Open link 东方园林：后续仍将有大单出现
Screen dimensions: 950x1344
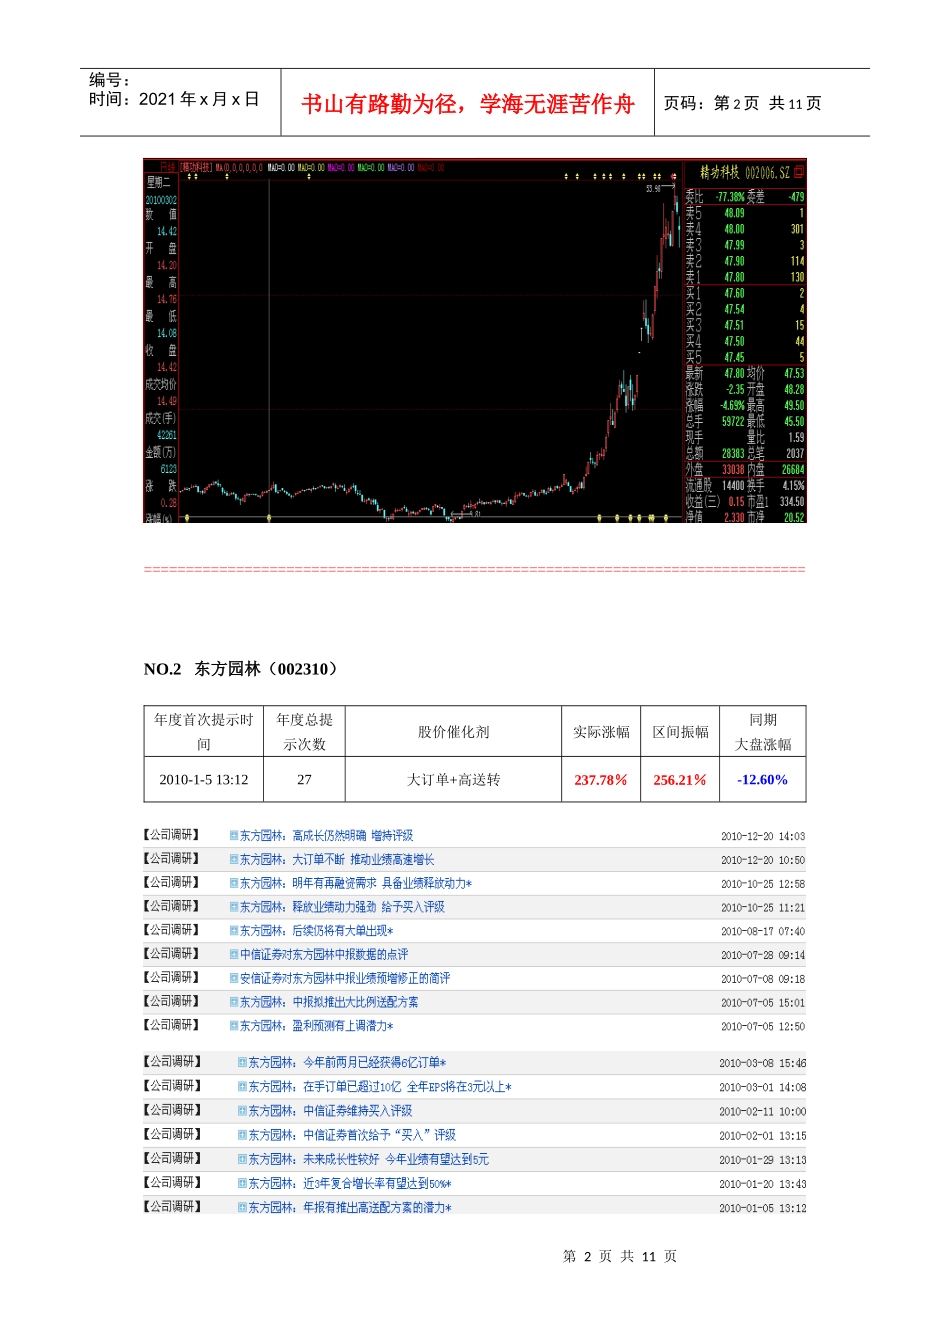point(316,931)
